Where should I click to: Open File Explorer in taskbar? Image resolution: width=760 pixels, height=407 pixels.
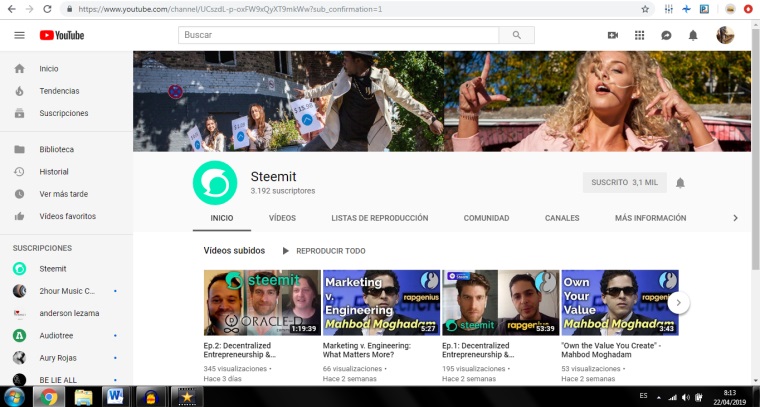83,397
